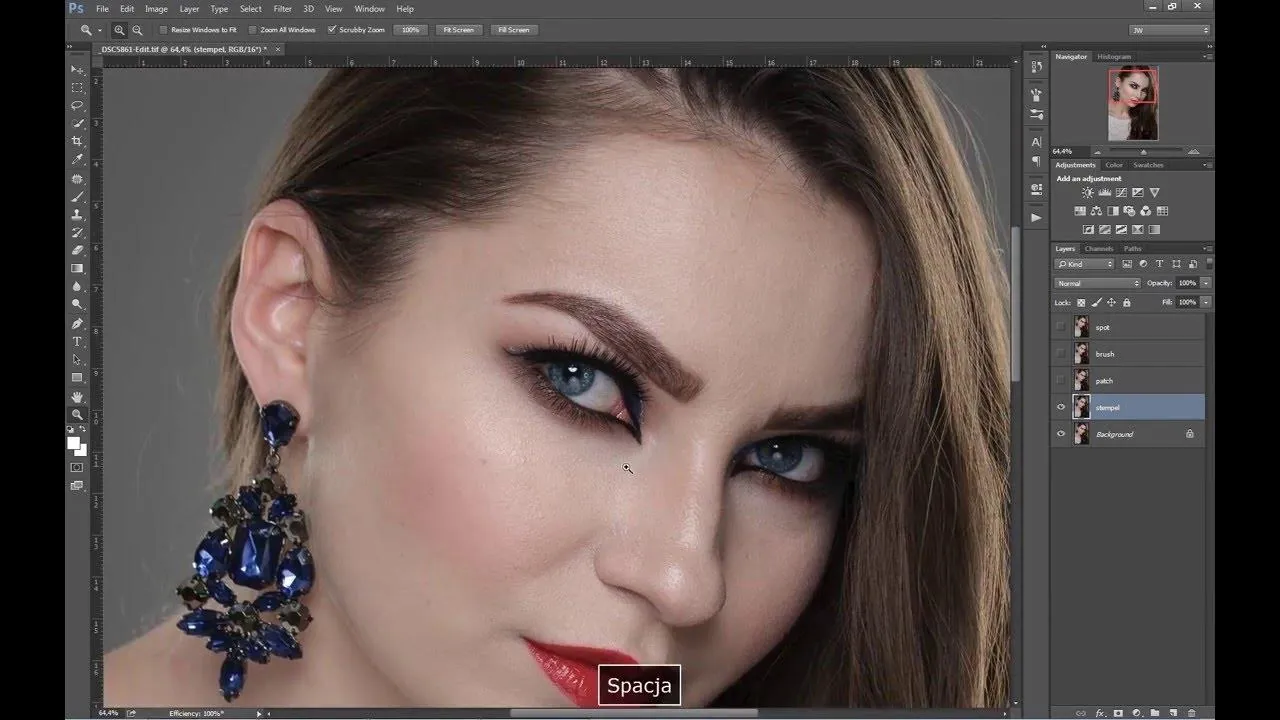Click the stempel layer thumbnail
1280x720 pixels.
click(x=1081, y=406)
